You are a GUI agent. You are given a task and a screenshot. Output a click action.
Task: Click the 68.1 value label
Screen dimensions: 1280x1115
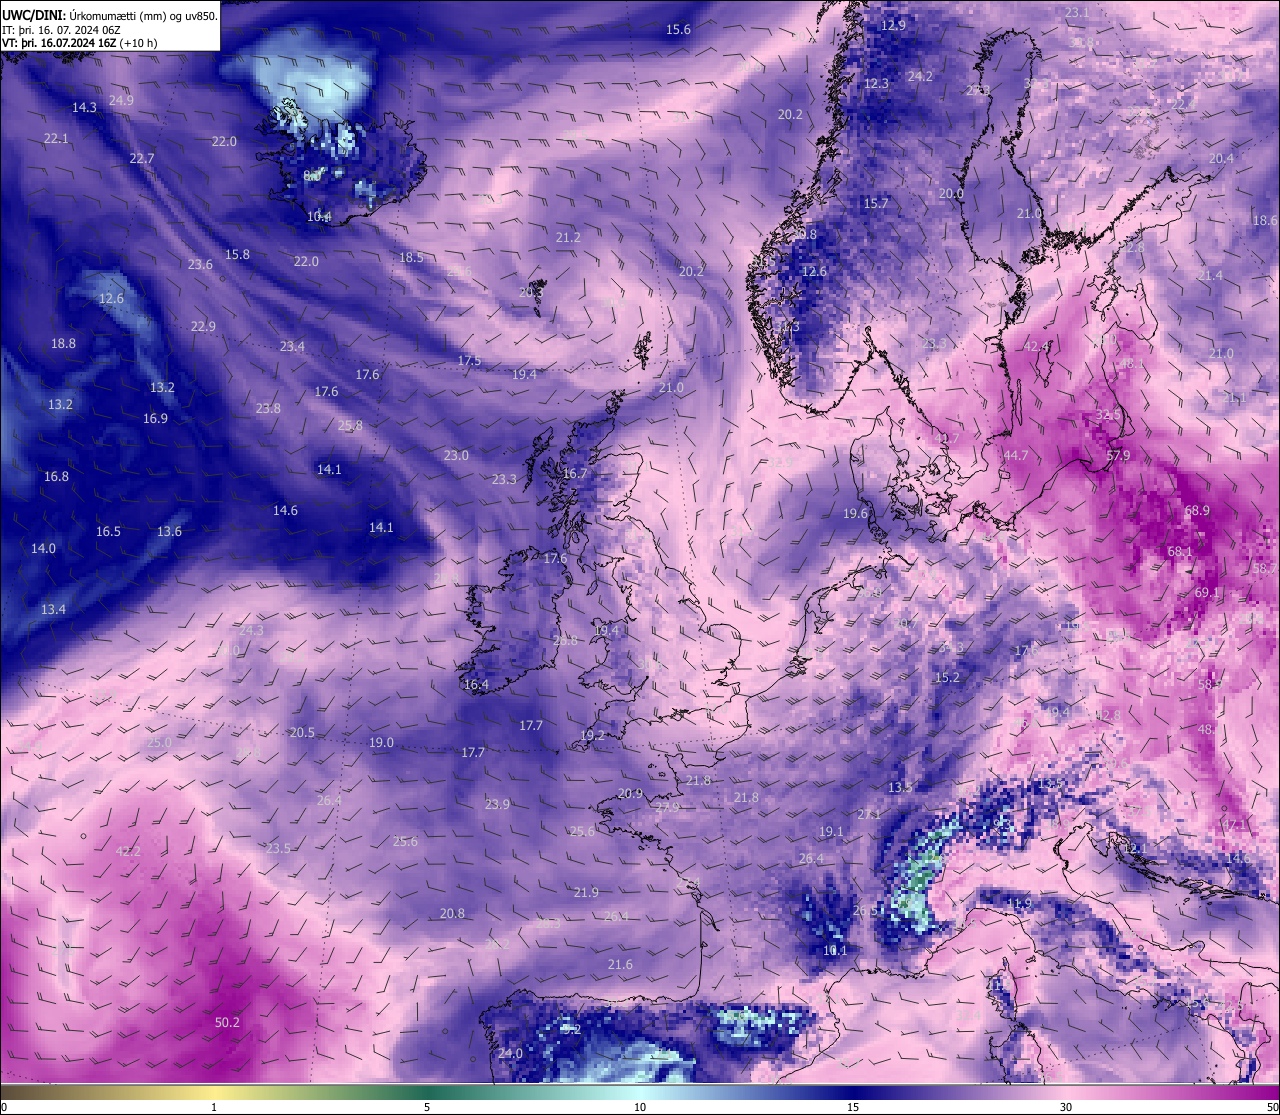pos(1180,552)
